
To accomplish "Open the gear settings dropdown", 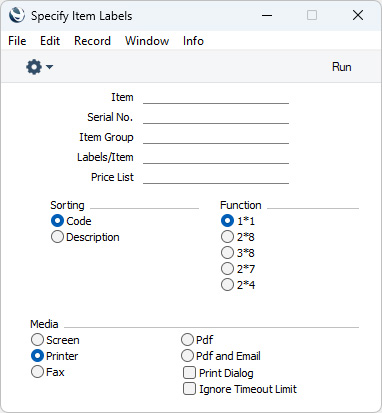I will (x=39, y=67).
